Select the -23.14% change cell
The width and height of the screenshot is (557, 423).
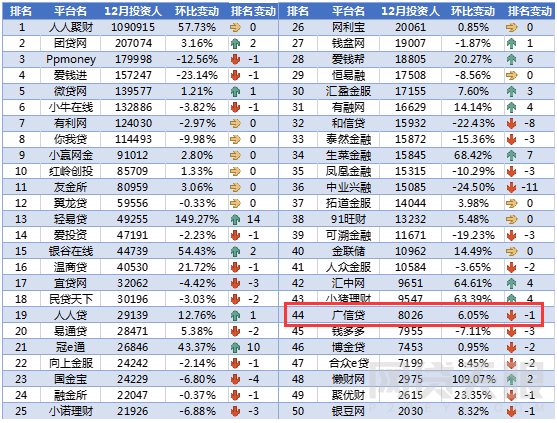[x=197, y=75]
